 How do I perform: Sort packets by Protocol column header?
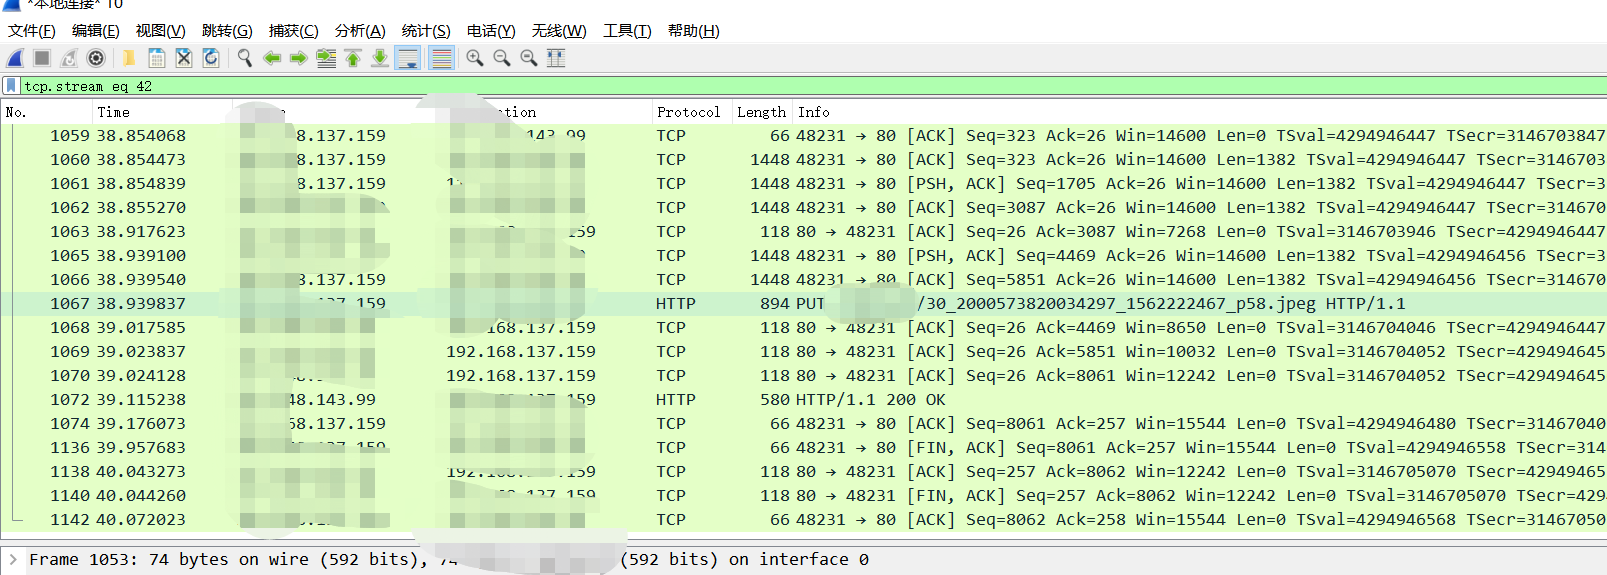click(688, 112)
